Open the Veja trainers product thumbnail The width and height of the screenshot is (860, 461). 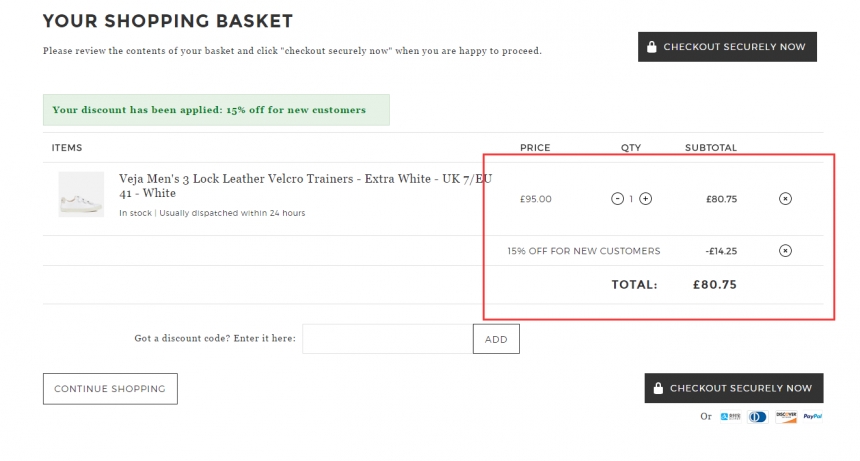(x=81, y=195)
